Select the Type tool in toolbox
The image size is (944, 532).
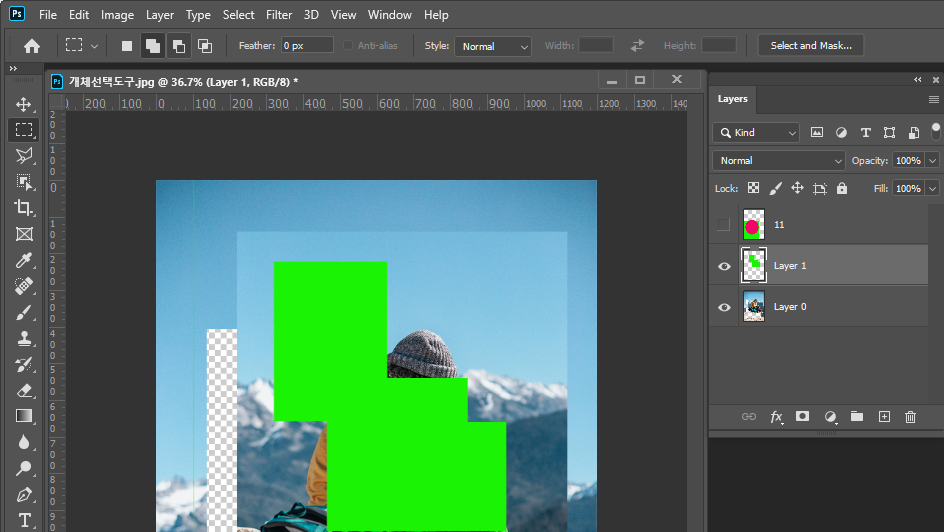[x=23, y=519]
